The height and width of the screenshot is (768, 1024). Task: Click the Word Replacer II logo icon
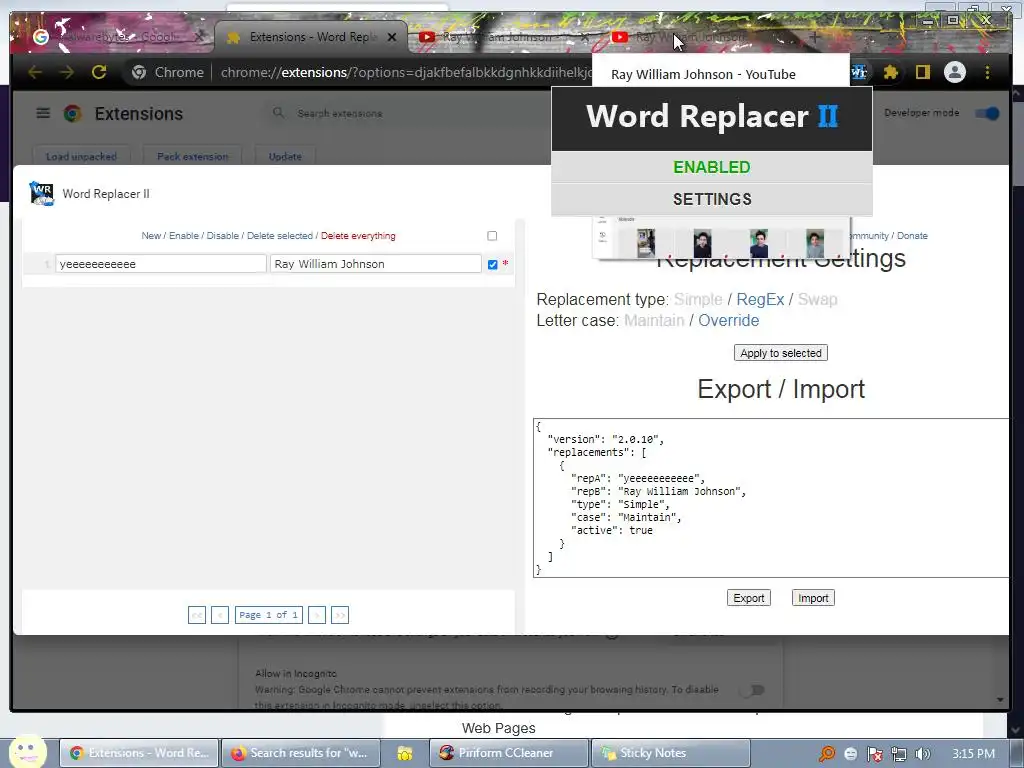42,193
